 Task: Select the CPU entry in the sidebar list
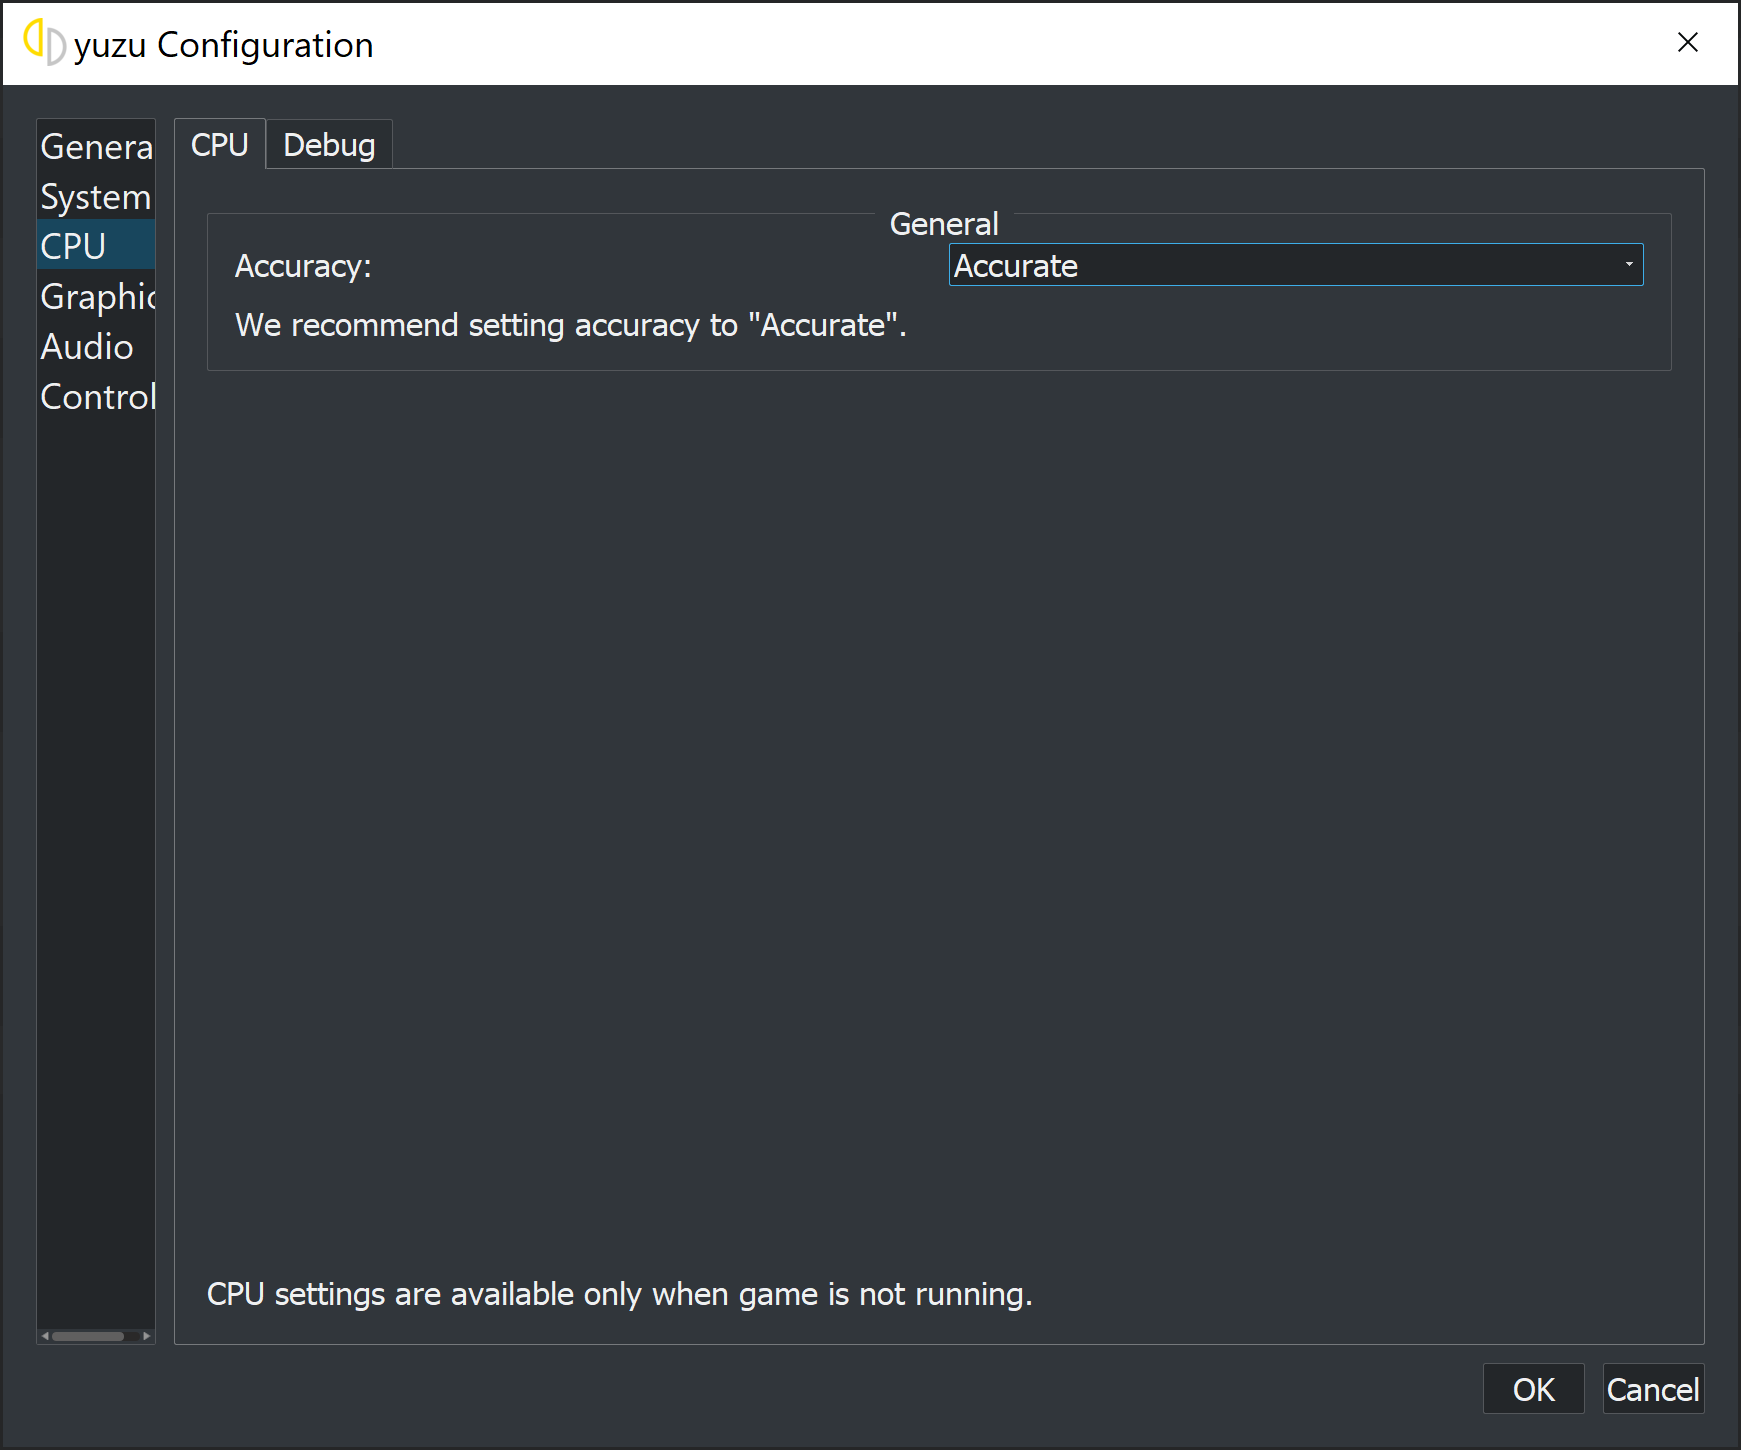(x=96, y=245)
